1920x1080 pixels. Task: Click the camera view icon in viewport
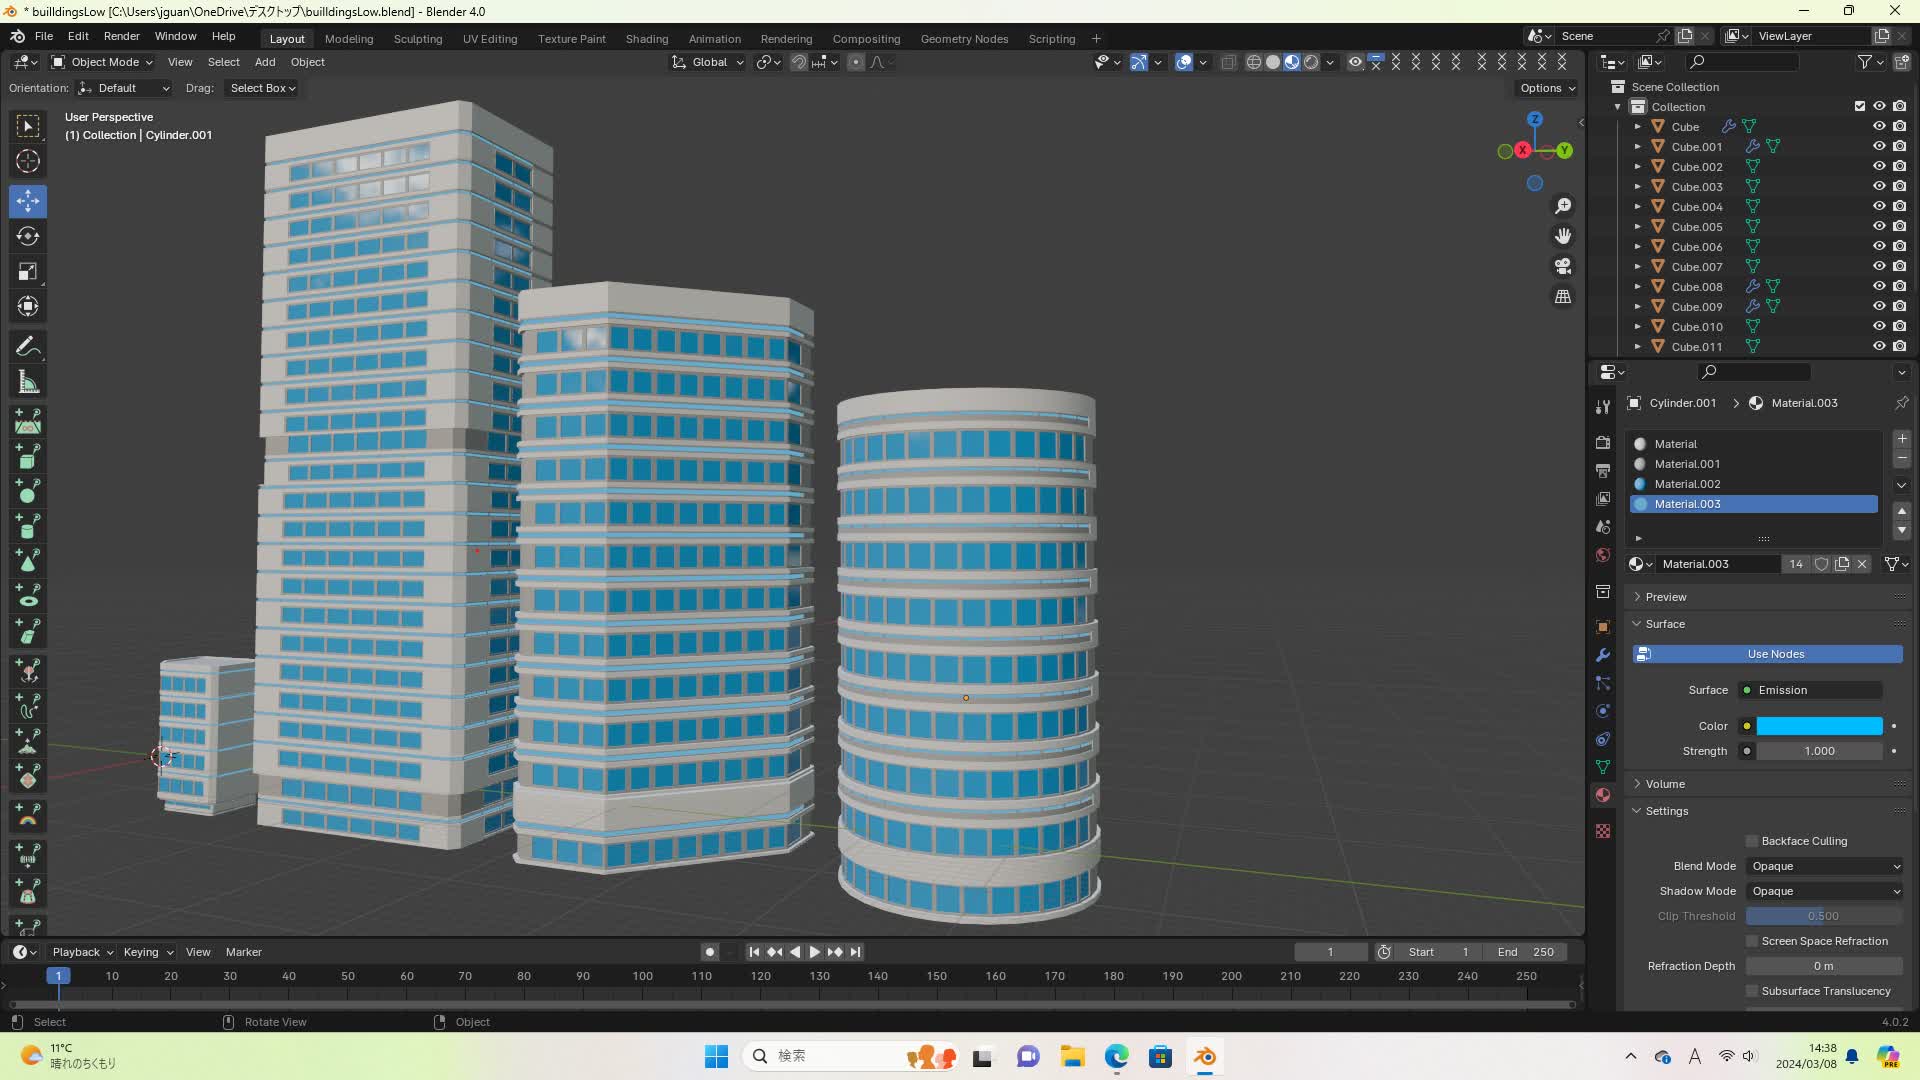click(x=1562, y=266)
